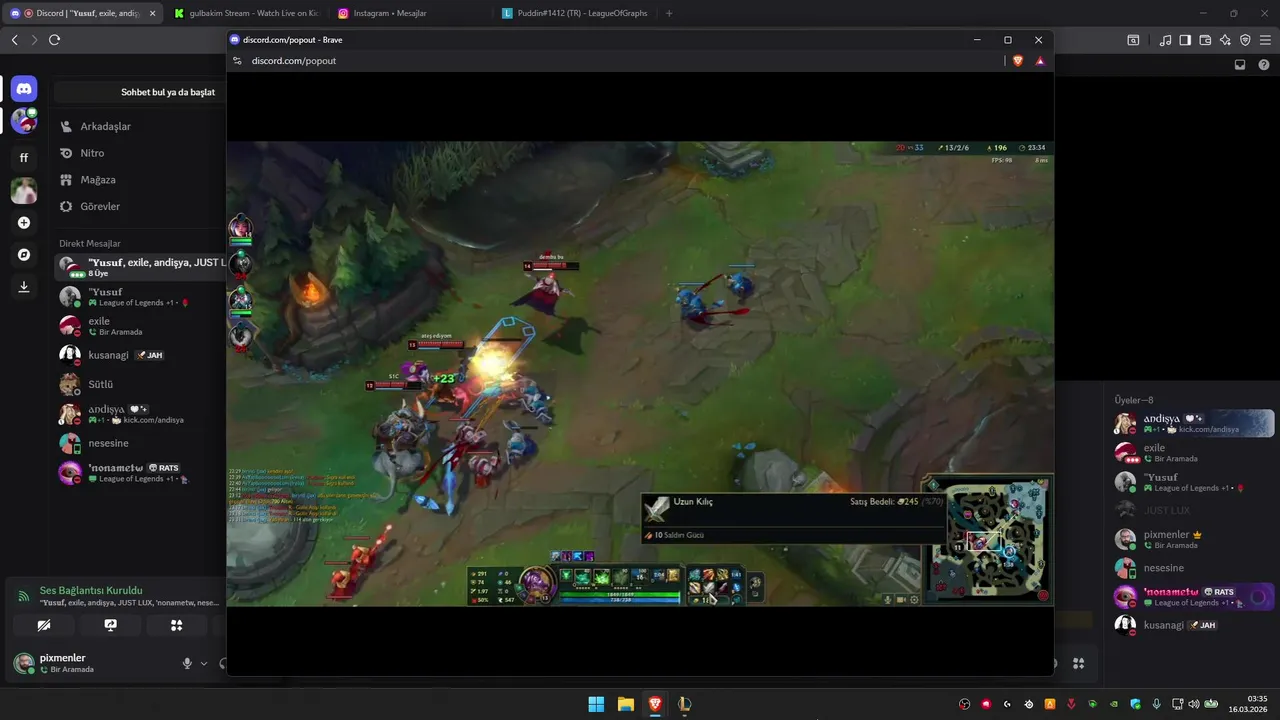Expand microphone input options chevron

pyautogui.click(x=204, y=663)
